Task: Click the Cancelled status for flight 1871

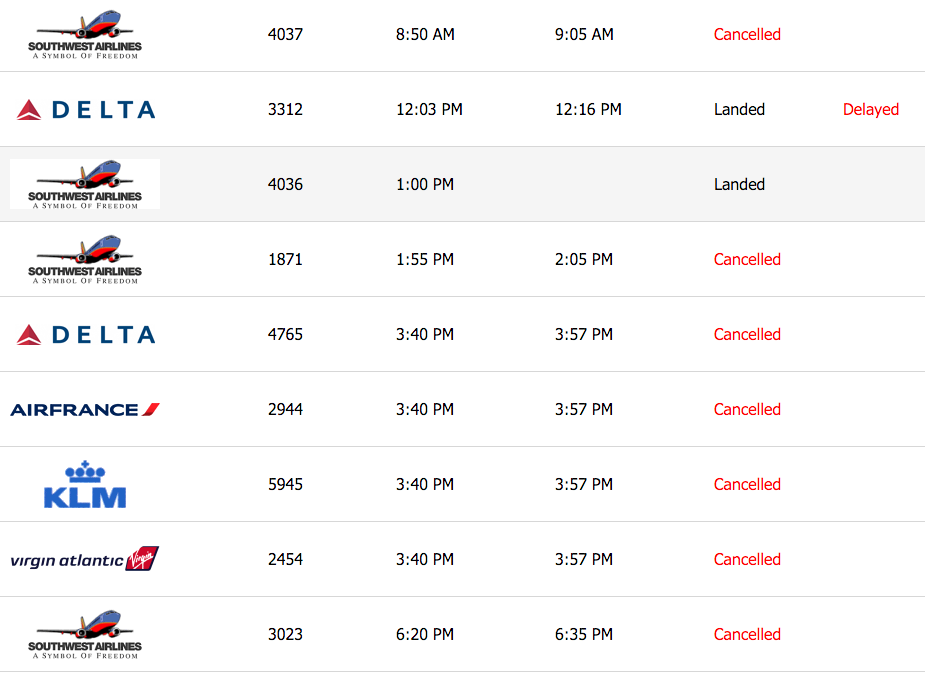Action: pyautogui.click(x=747, y=259)
